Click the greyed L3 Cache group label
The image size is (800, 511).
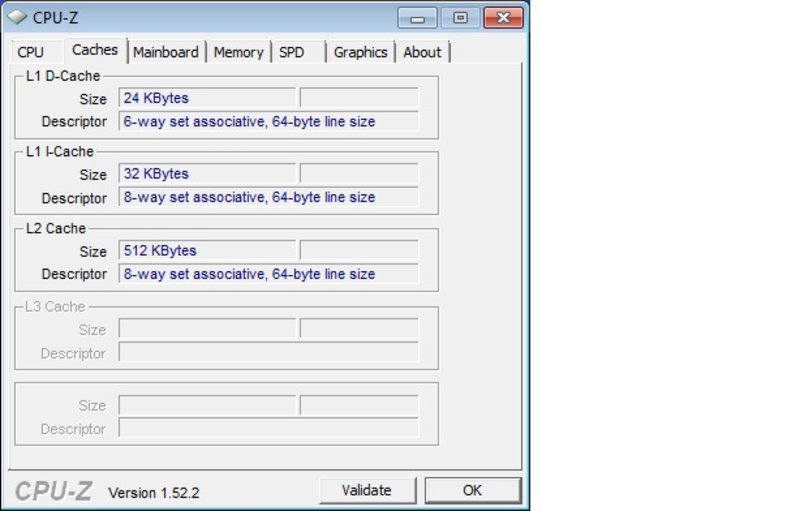[x=55, y=306]
